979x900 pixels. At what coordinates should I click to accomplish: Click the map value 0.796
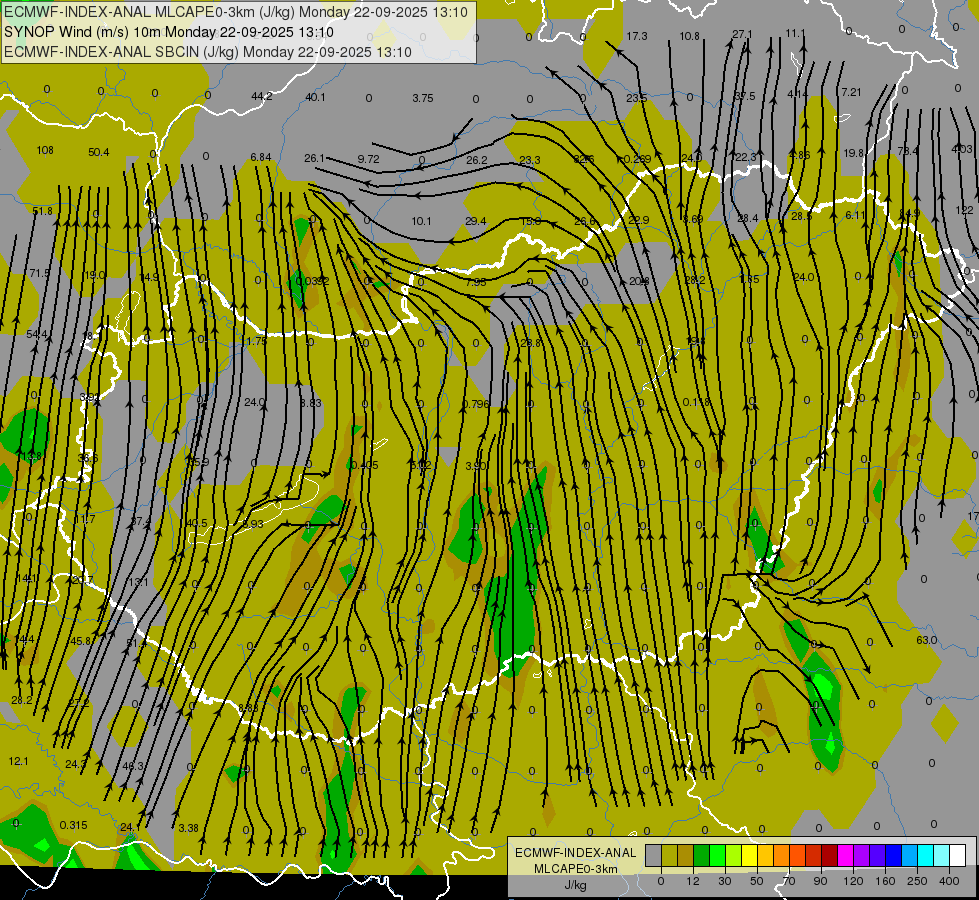point(476,404)
